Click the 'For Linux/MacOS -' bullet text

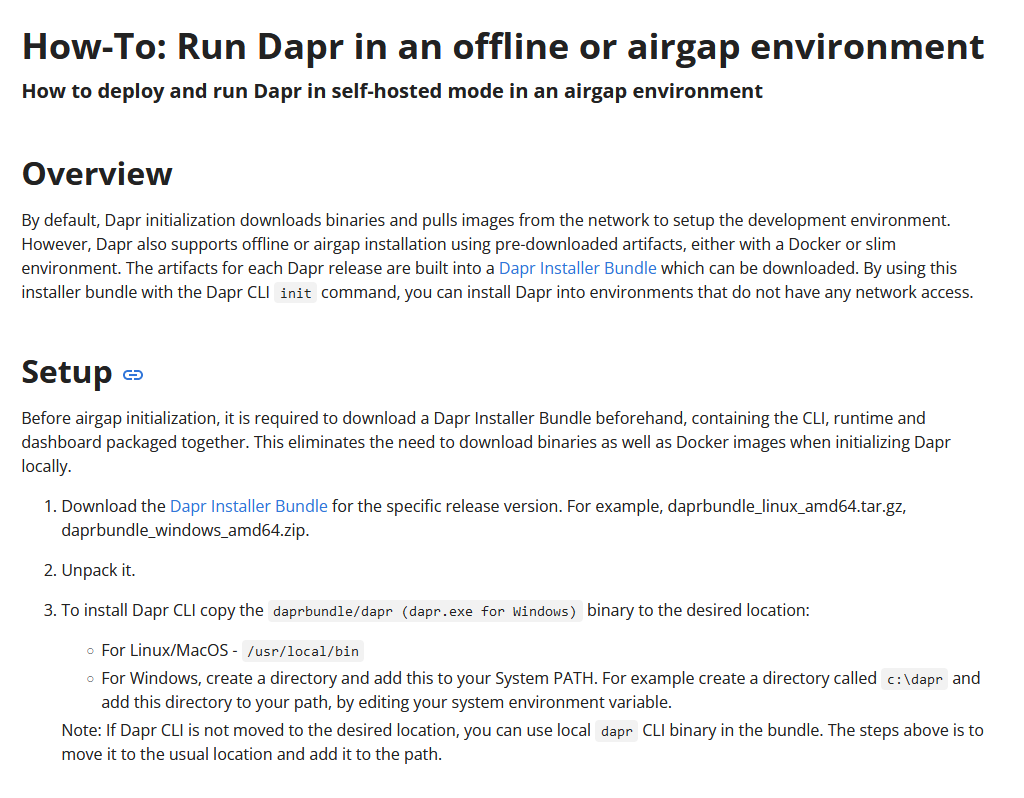pos(169,650)
